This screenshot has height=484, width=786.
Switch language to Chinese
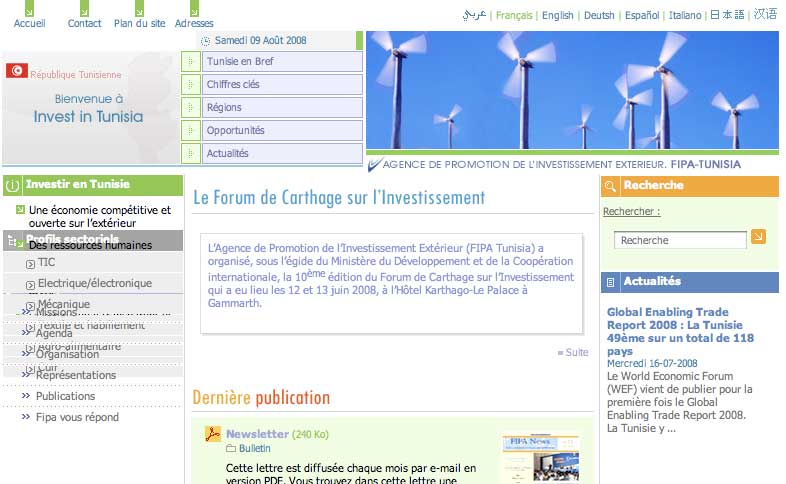[765, 14]
